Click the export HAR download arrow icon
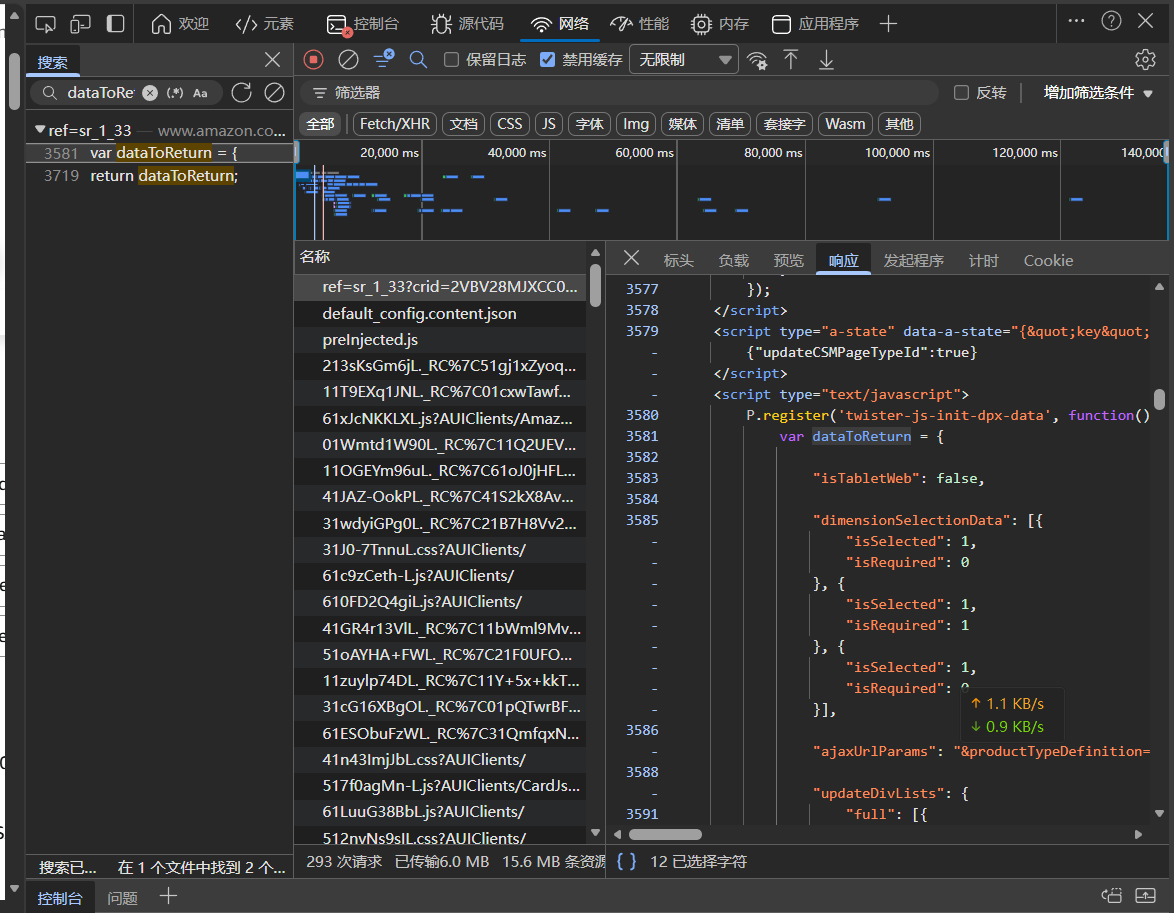 point(826,60)
